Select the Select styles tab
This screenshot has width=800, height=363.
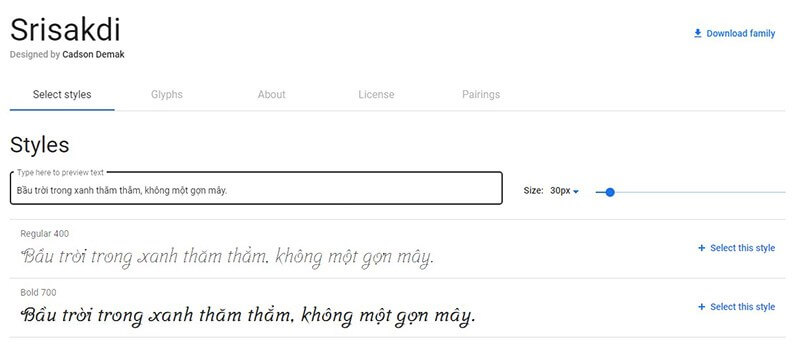pyautogui.click(x=62, y=94)
